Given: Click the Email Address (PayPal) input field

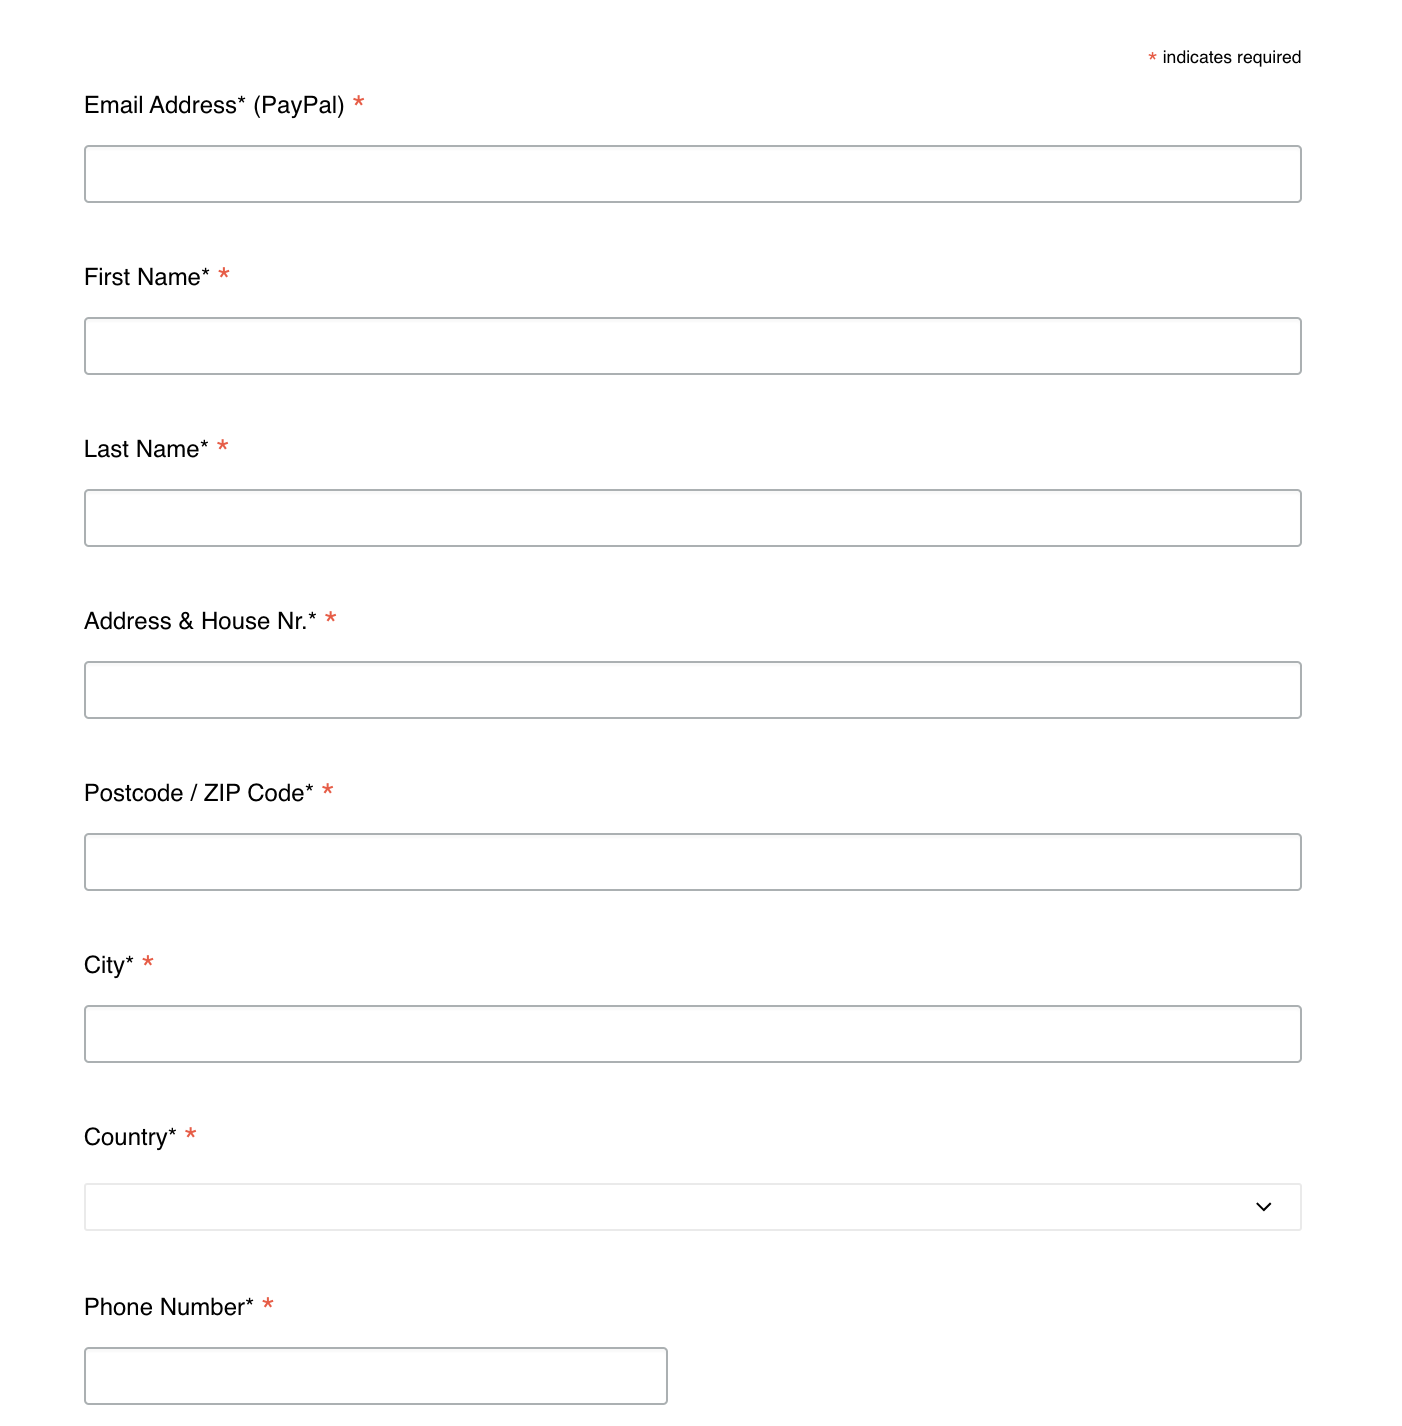Looking at the screenshot, I should (x=692, y=174).
